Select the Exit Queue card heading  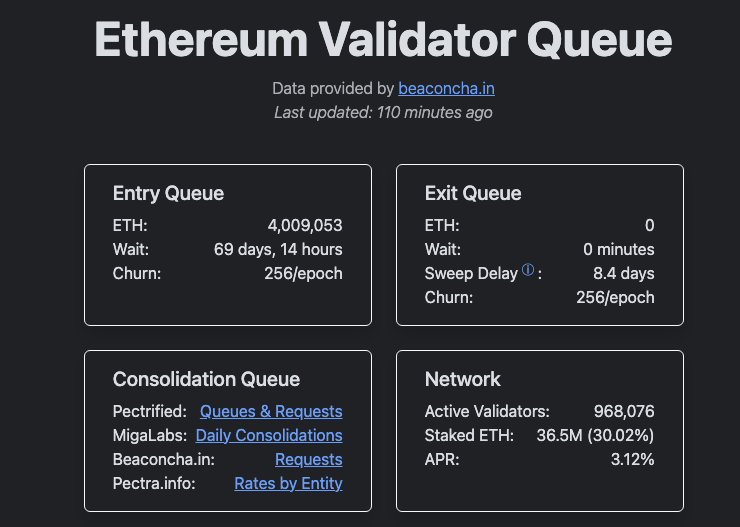pyautogui.click(x=473, y=193)
